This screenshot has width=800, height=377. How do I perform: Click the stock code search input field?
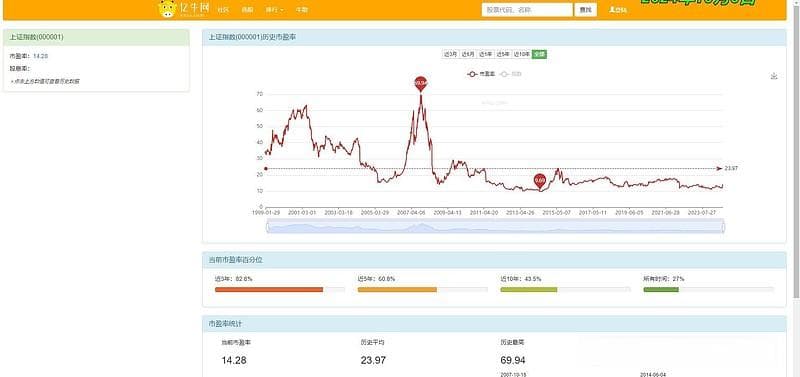click(x=527, y=10)
